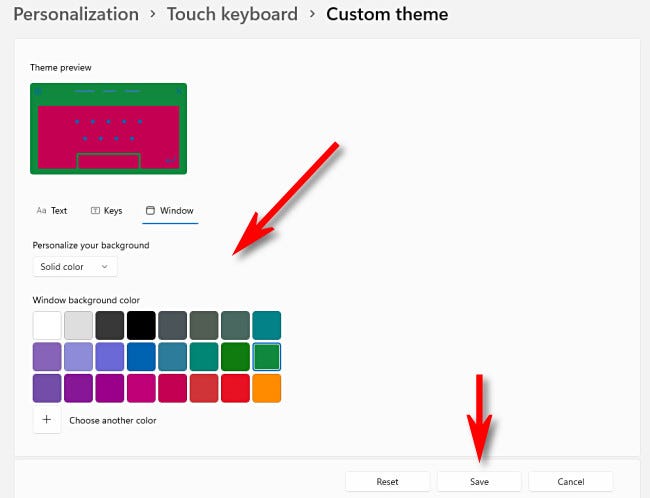
Task: Choose the selected green swatch
Action: (x=266, y=357)
